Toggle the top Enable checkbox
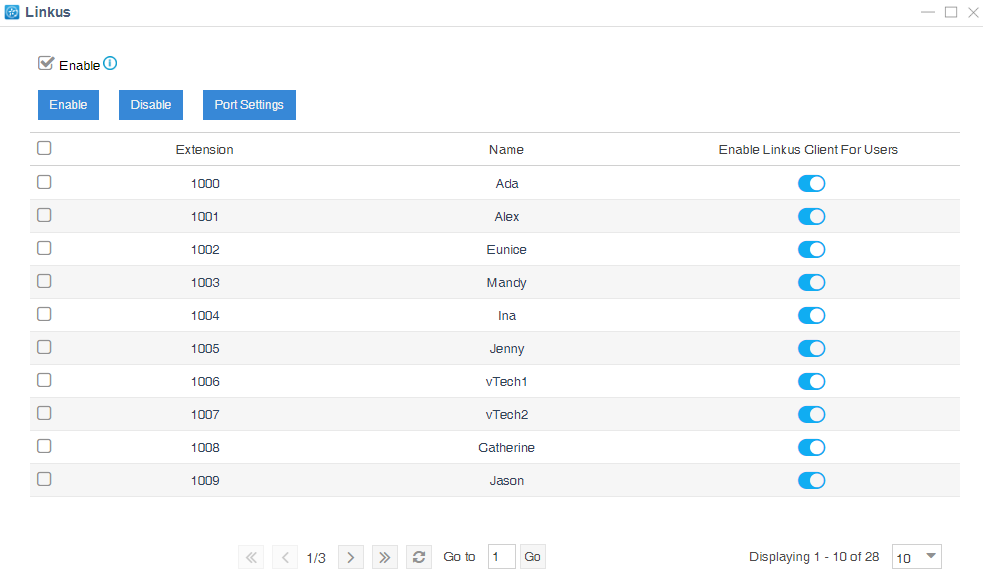The width and height of the screenshot is (983, 571). point(45,64)
